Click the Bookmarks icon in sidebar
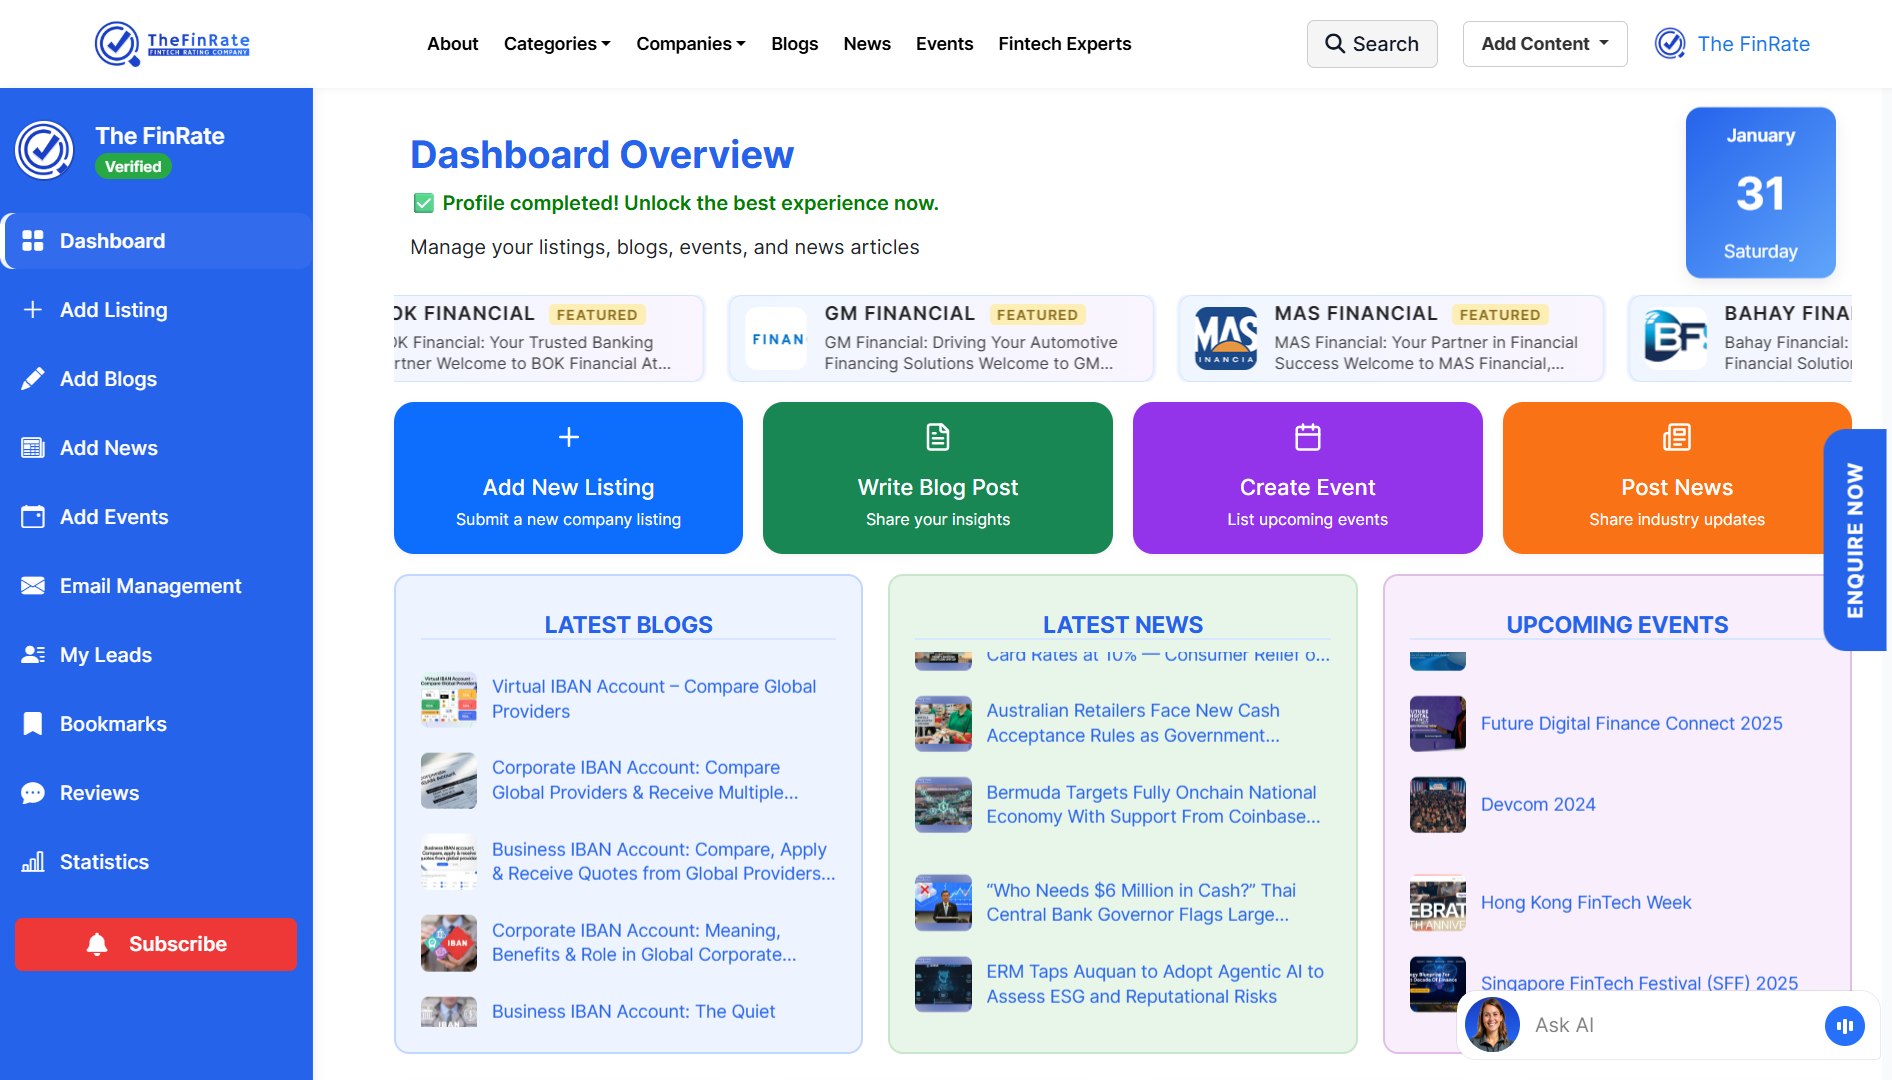This screenshot has height=1080, width=1892. coord(33,724)
